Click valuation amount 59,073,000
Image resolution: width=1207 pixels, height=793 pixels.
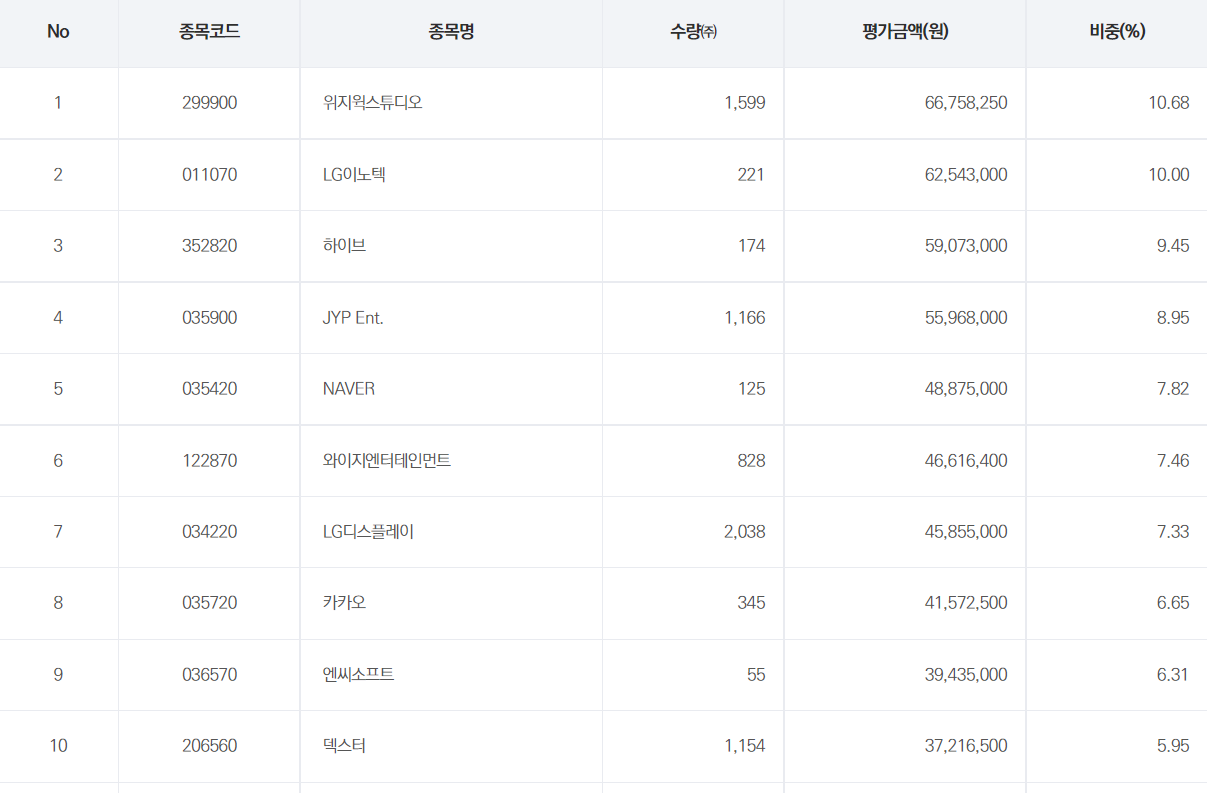click(x=966, y=246)
